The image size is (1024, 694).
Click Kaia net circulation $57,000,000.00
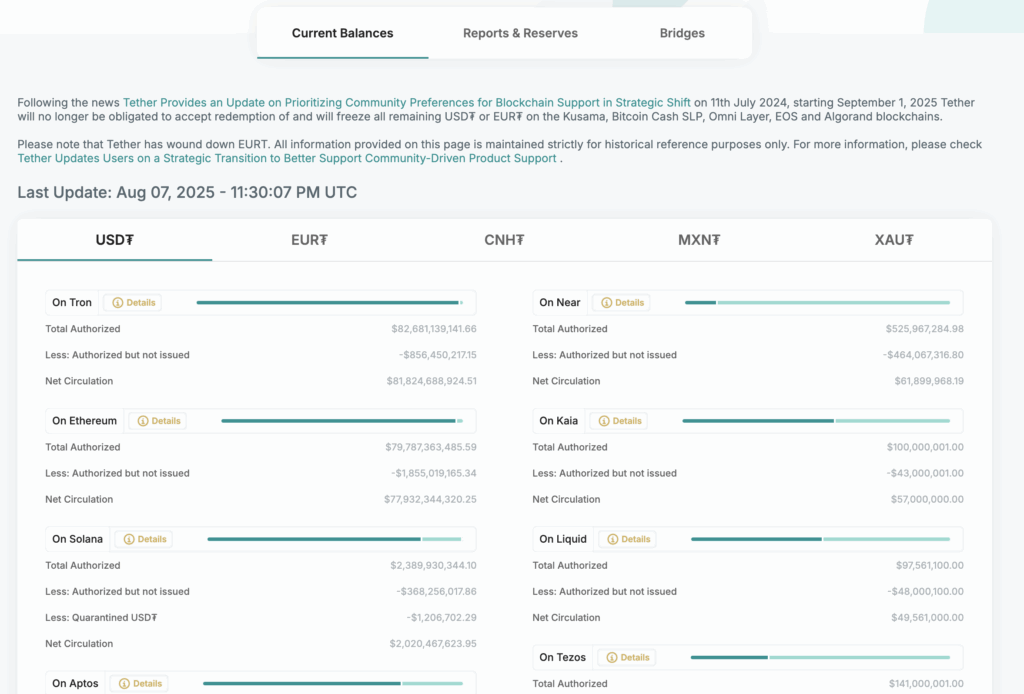pyautogui.click(x=927, y=499)
